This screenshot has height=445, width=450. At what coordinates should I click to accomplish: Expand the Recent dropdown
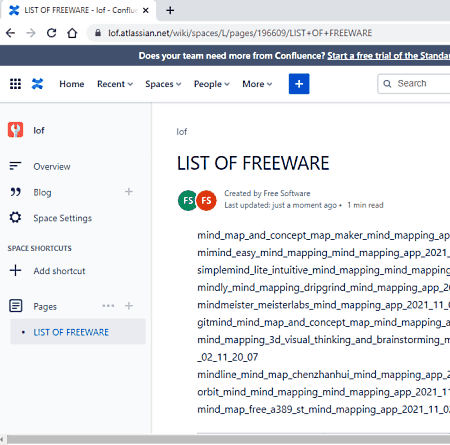pos(115,84)
